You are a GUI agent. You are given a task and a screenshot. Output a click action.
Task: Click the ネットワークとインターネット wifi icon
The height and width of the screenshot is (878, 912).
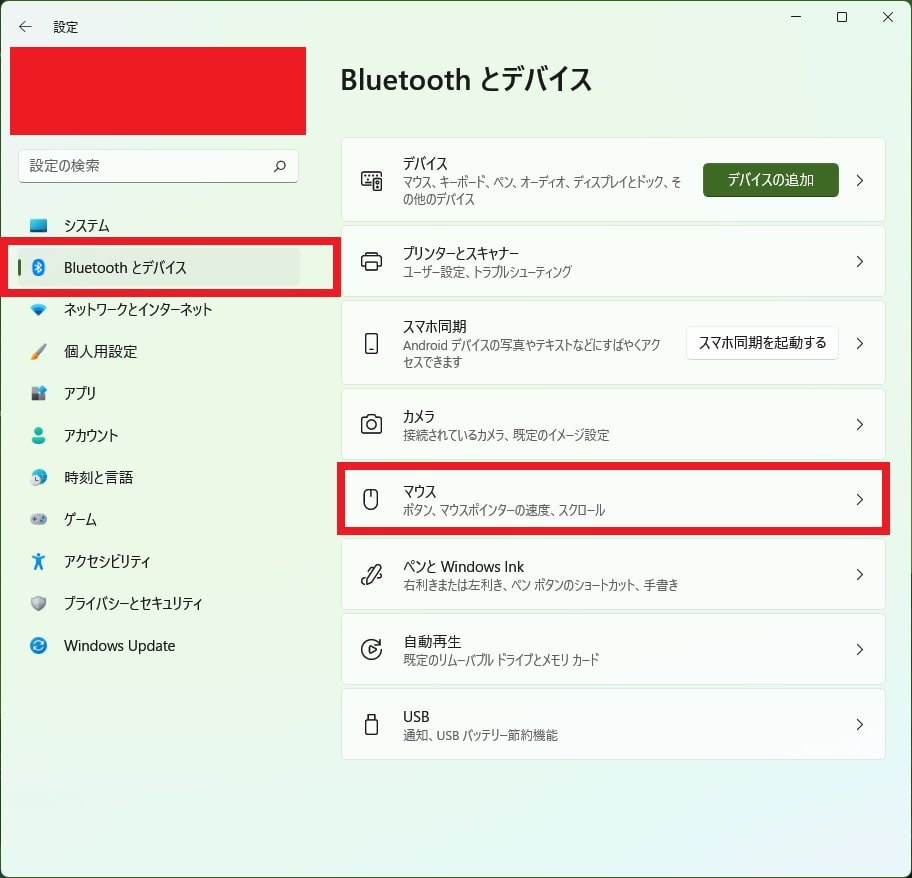38,309
